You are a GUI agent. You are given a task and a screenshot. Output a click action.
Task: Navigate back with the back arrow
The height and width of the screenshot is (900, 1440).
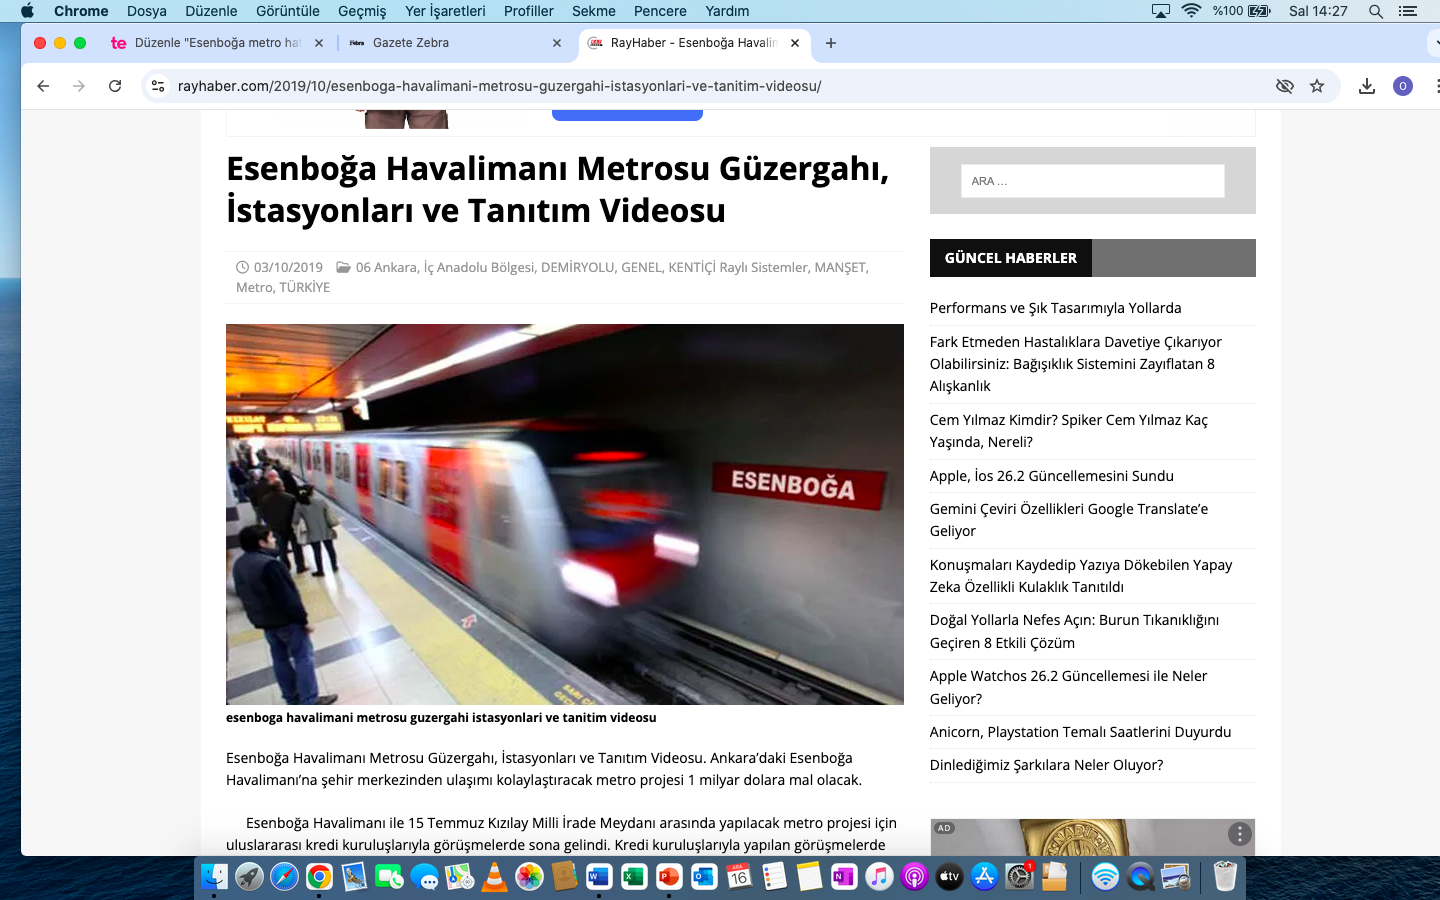pyautogui.click(x=42, y=86)
